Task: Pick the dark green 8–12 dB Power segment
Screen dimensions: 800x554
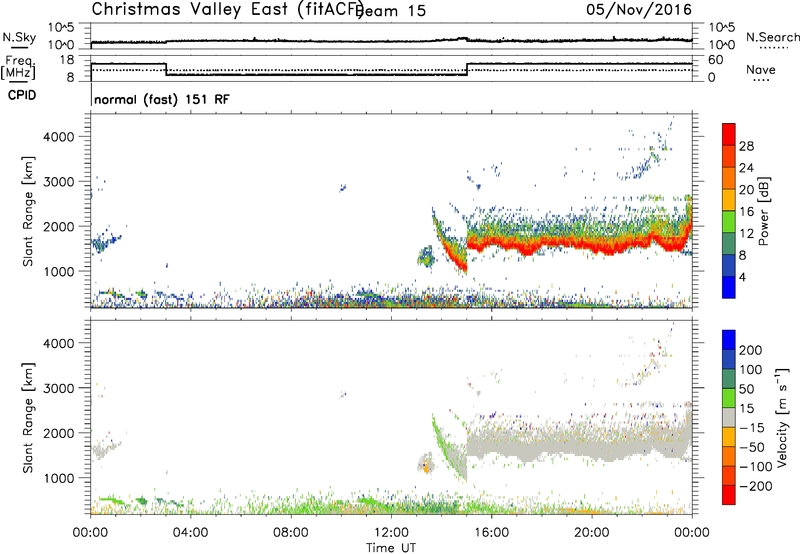Action: pos(729,243)
